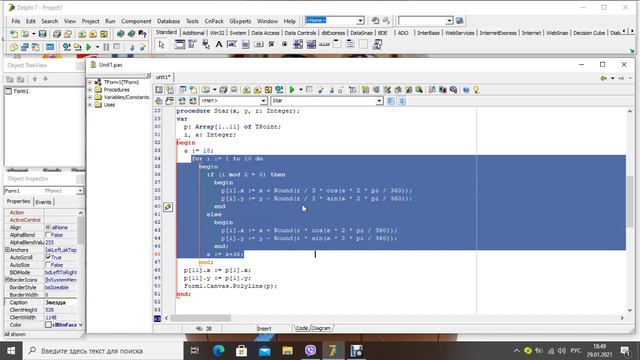Viewport: 640px width, 360px height.
Task: Click the BorderStyle value bsSizeable
Action: point(60,287)
